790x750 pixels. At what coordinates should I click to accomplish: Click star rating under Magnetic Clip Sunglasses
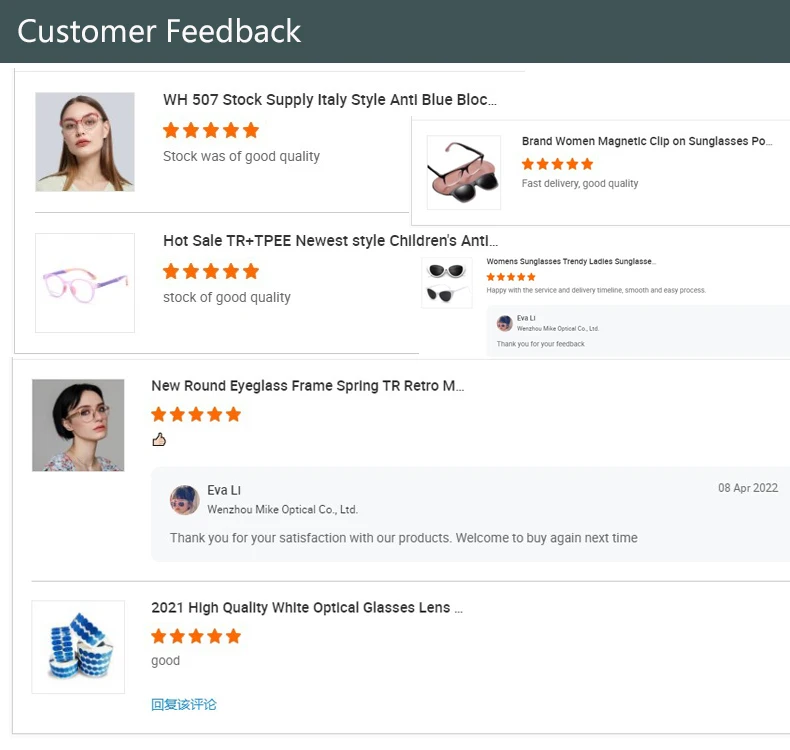[557, 164]
